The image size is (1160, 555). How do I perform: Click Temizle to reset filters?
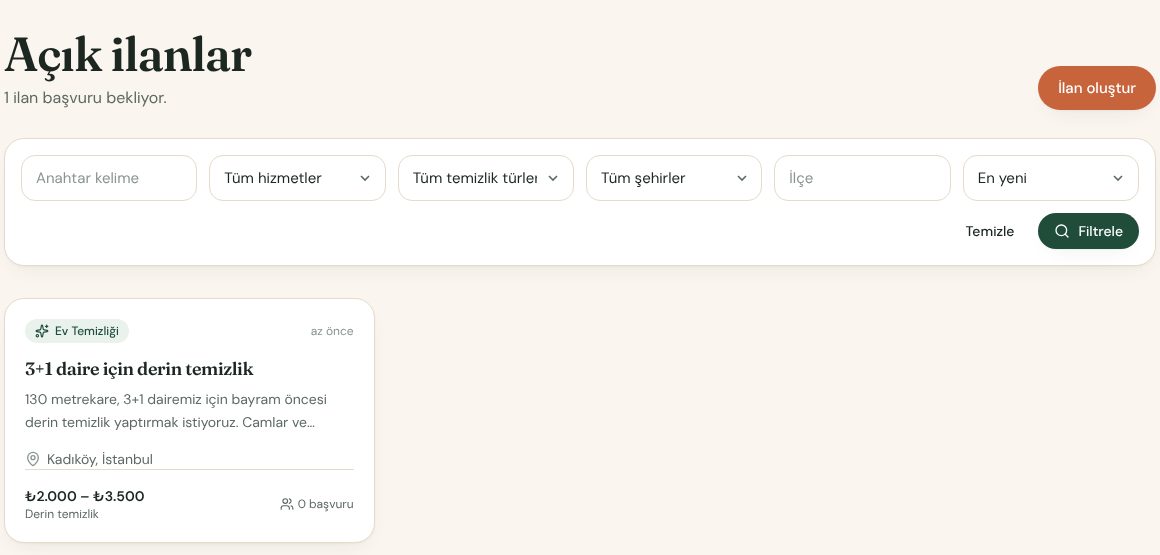[990, 231]
